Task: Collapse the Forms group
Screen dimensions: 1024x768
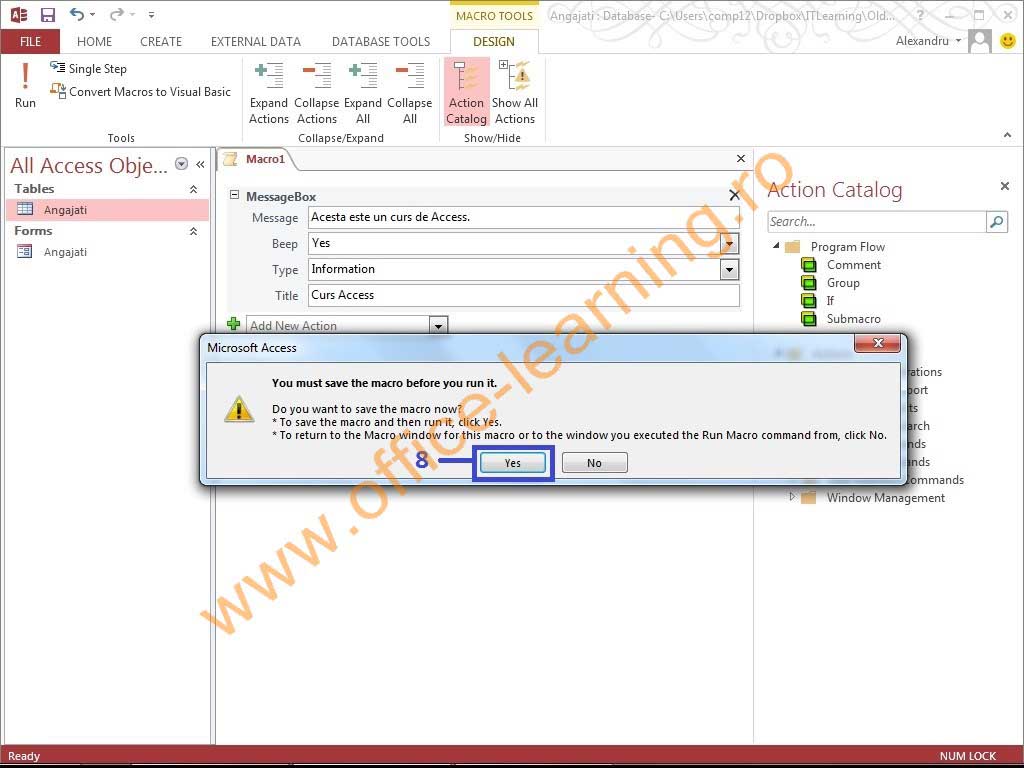Action: [x=193, y=231]
